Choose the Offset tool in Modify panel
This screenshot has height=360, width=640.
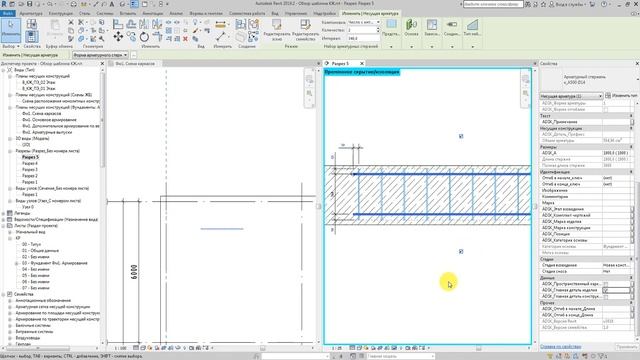click(x=131, y=24)
